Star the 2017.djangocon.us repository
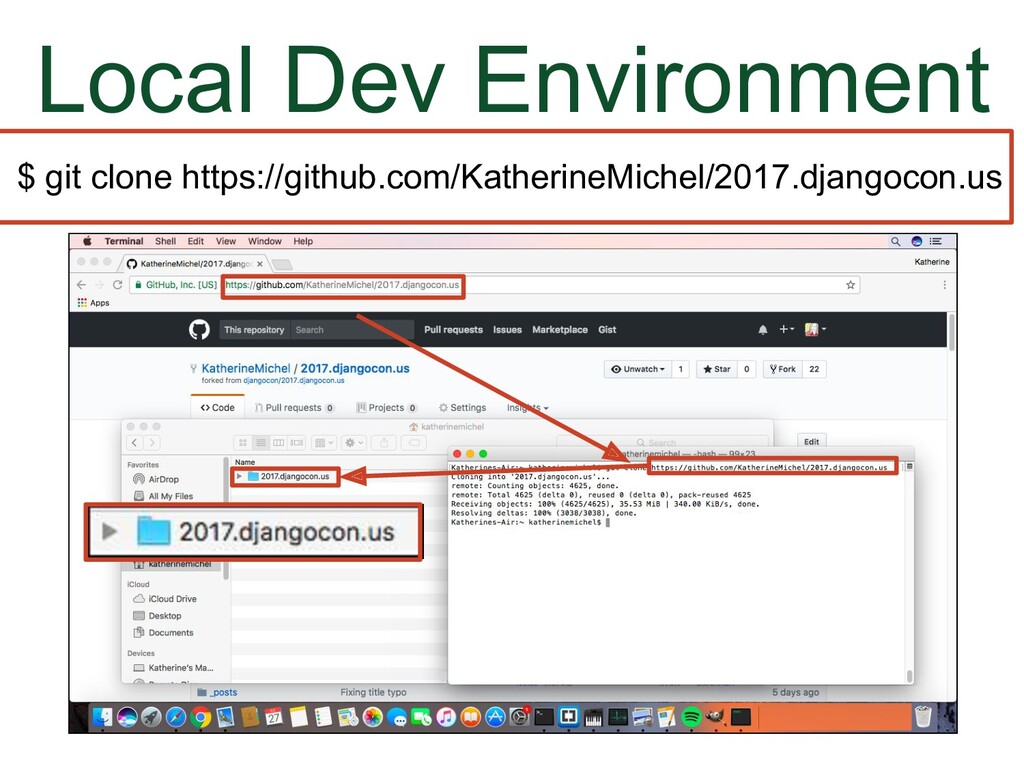Viewport: 1024px width, 768px height. click(718, 369)
